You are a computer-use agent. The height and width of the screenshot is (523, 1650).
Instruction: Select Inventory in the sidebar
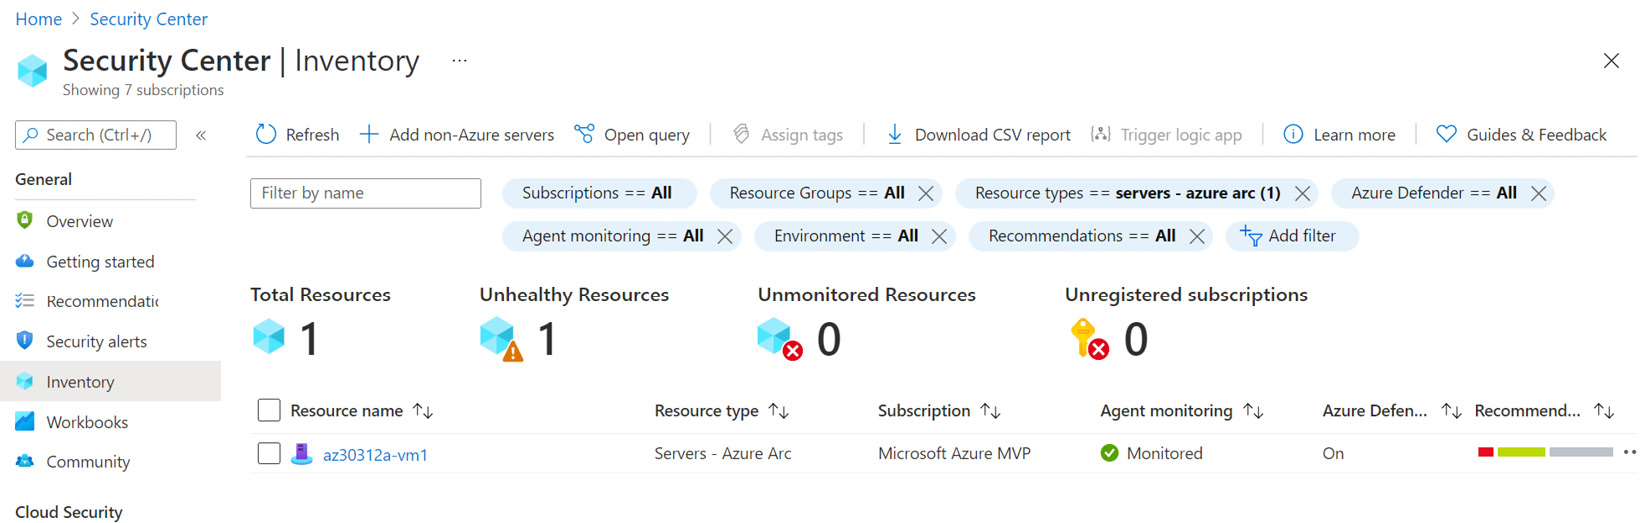pyautogui.click(x=110, y=381)
